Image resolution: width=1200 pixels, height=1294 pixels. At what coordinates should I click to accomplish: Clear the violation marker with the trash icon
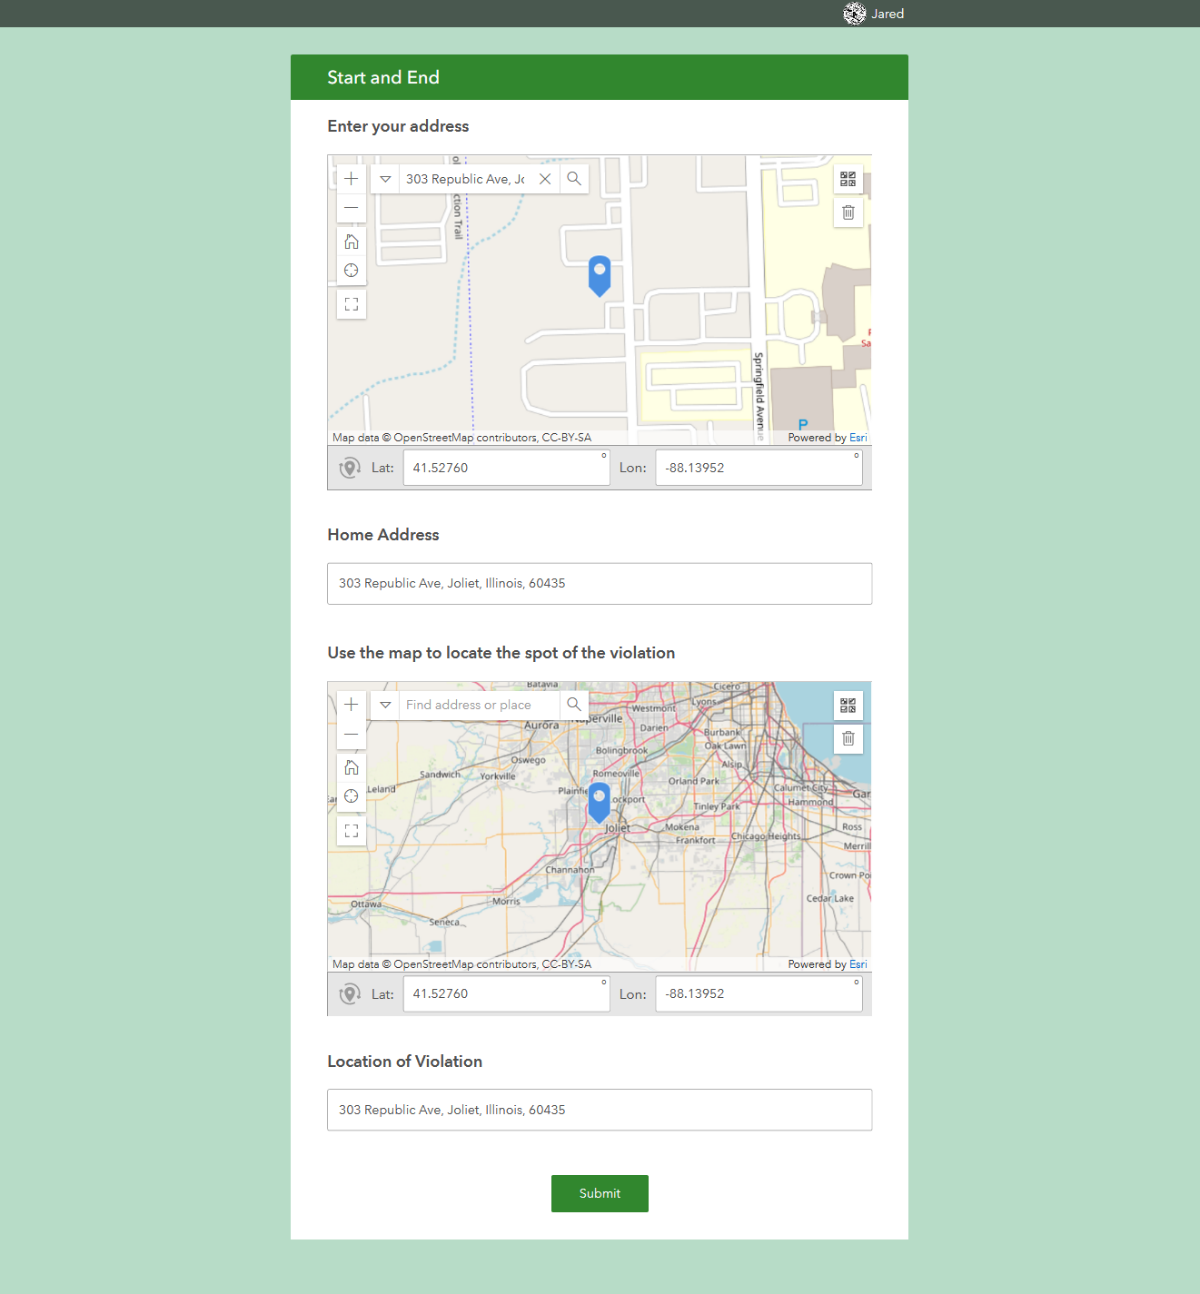(847, 739)
